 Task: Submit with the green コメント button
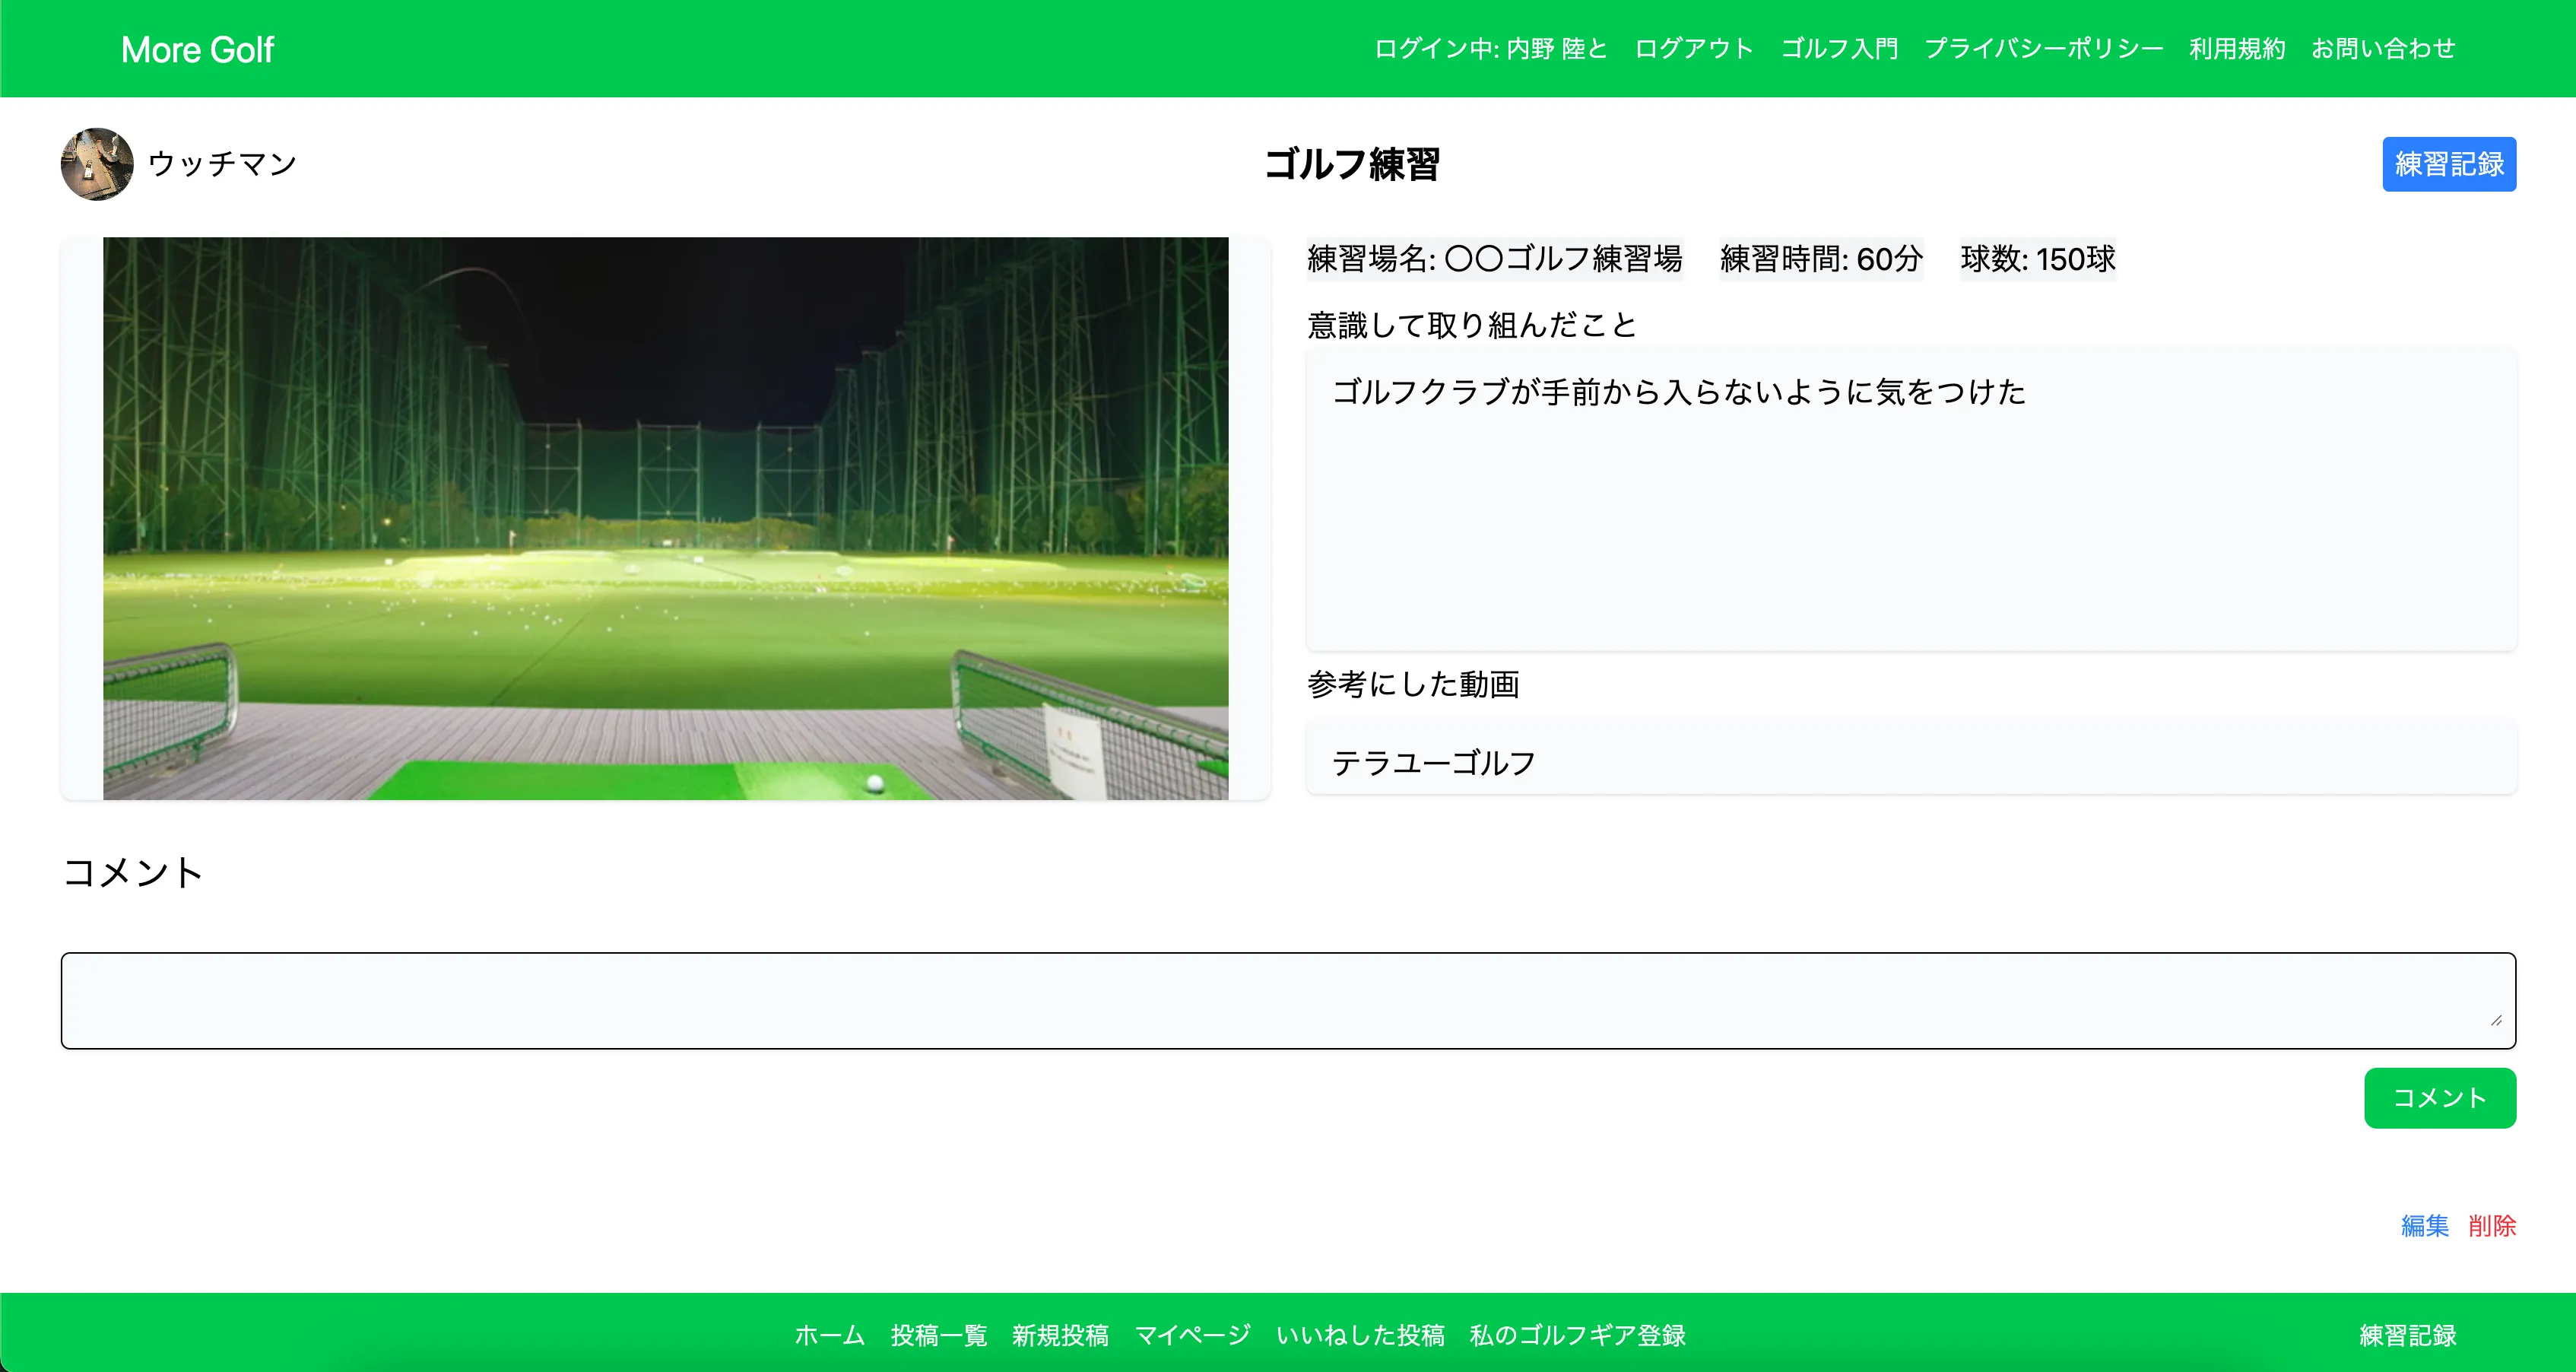2439,1098
